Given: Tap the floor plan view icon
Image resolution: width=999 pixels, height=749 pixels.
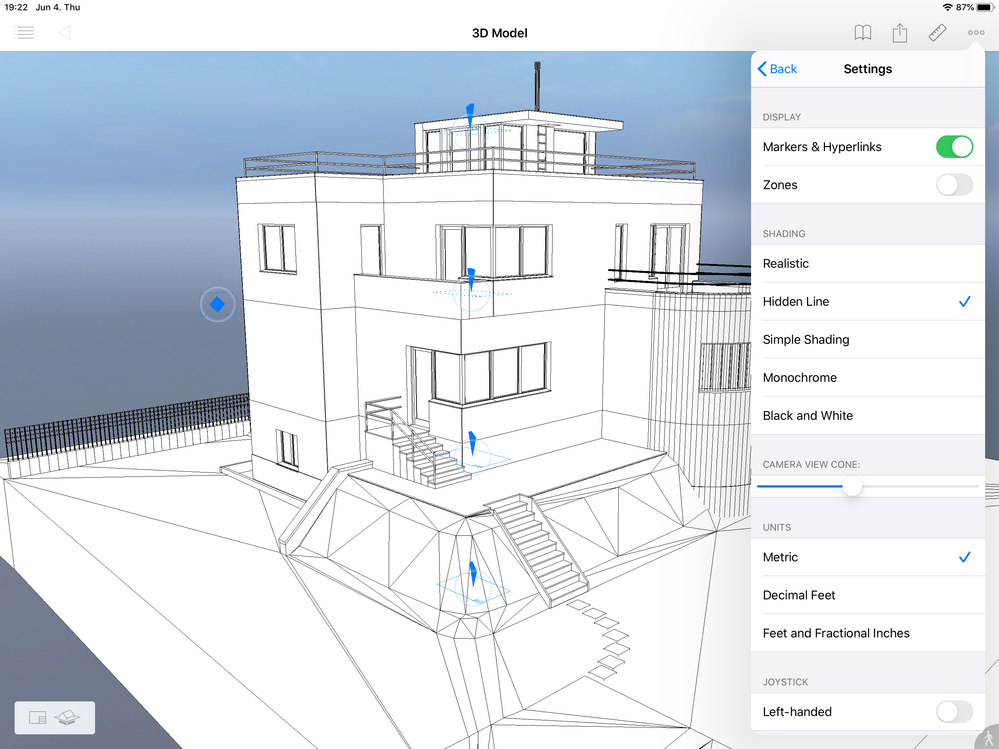Looking at the screenshot, I should [x=38, y=718].
